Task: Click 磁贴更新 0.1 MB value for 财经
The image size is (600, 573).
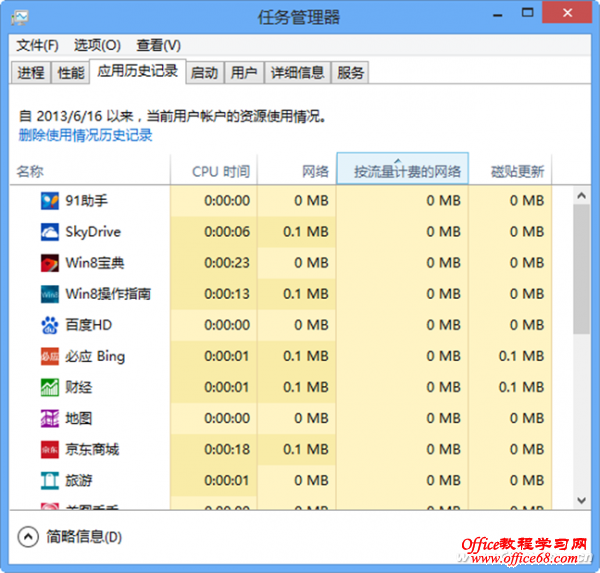Action: click(x=521, y=387)
